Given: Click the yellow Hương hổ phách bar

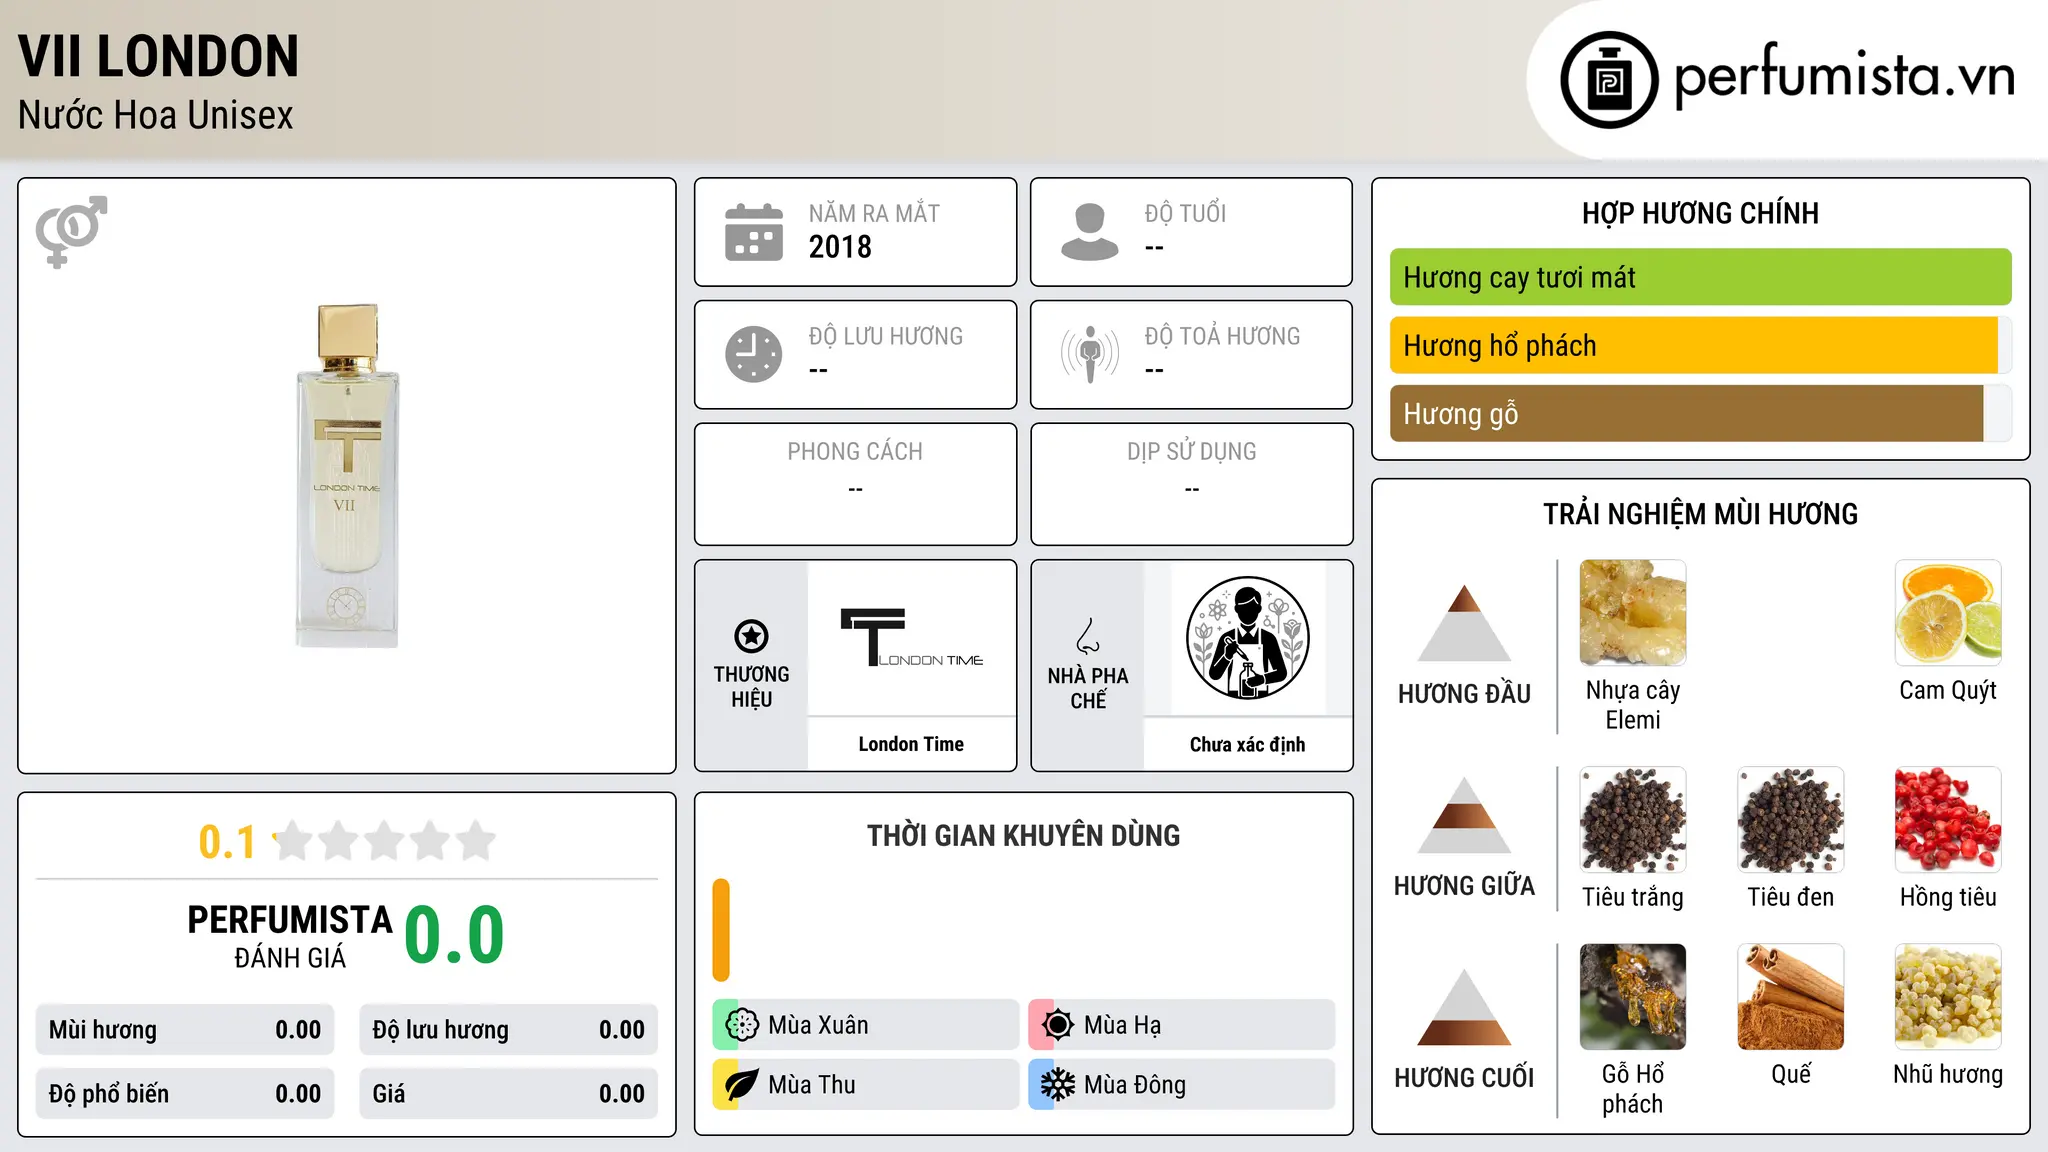Looking at the screenshot, I should 1694,345.
